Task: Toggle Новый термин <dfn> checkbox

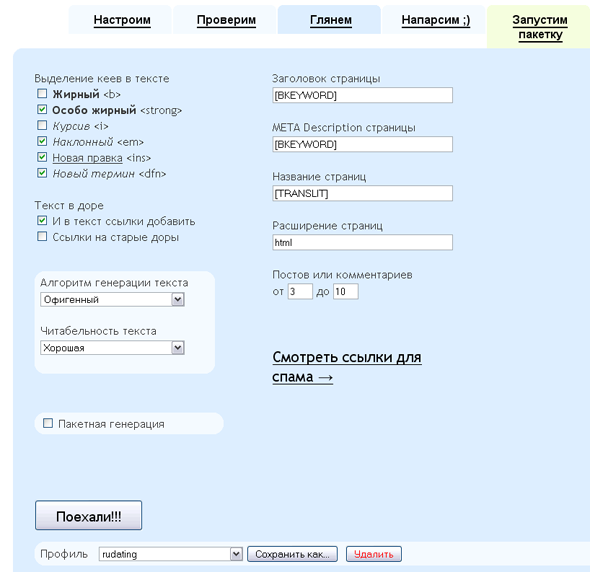Action: [42, 173]
